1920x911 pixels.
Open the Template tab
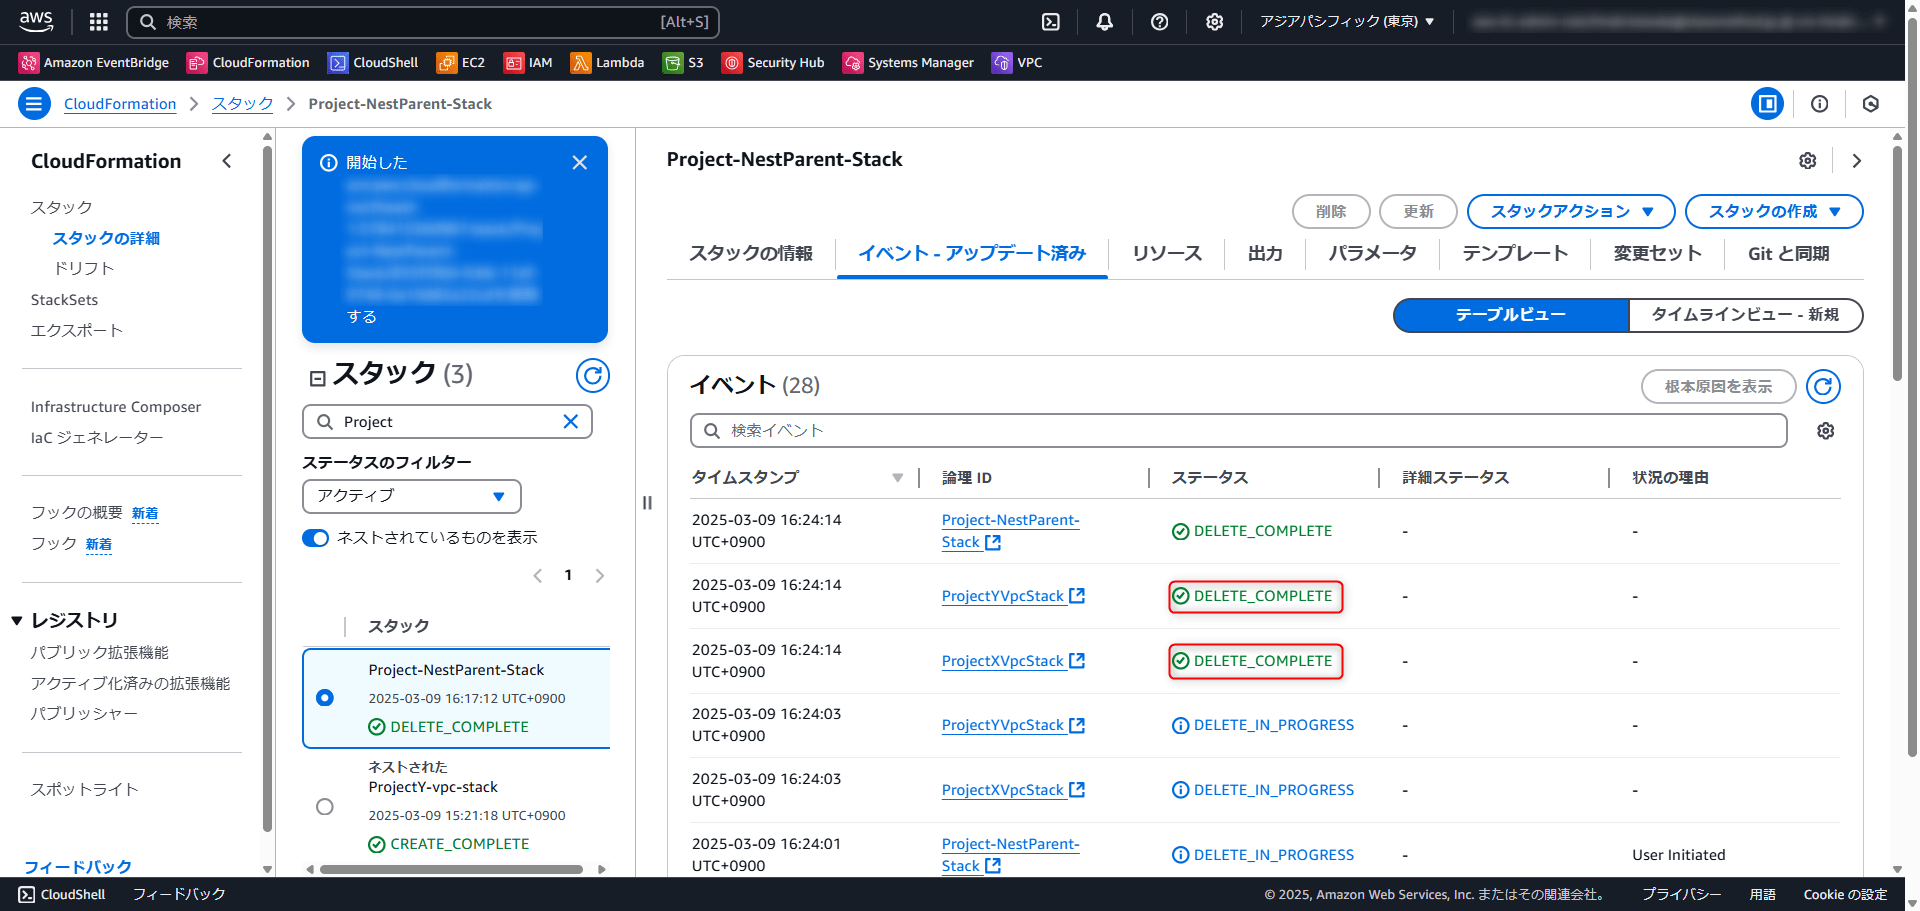(1515, 253)
